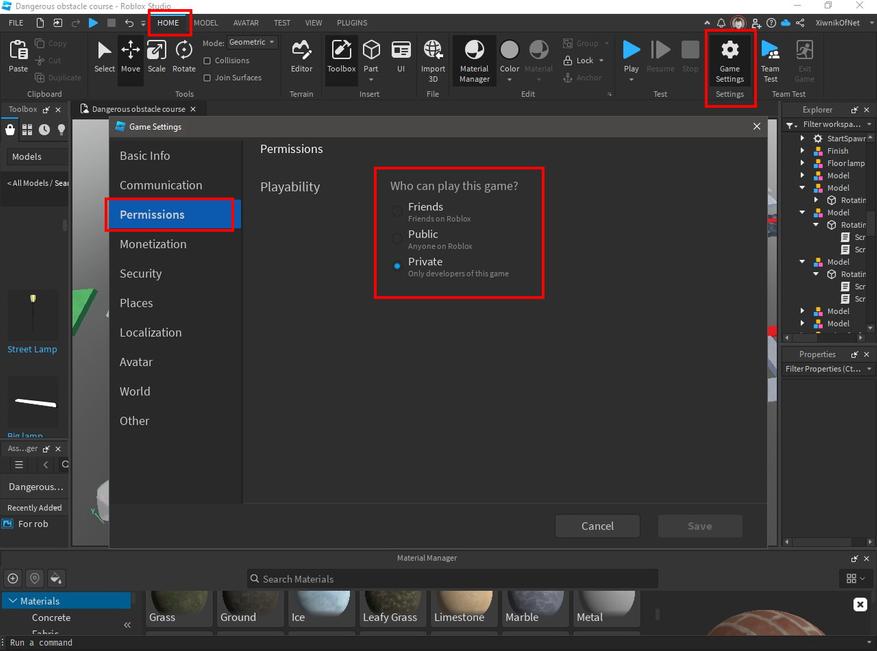
Task: Open the Material Manager ribbon button
Action: (x=474, y=60)
